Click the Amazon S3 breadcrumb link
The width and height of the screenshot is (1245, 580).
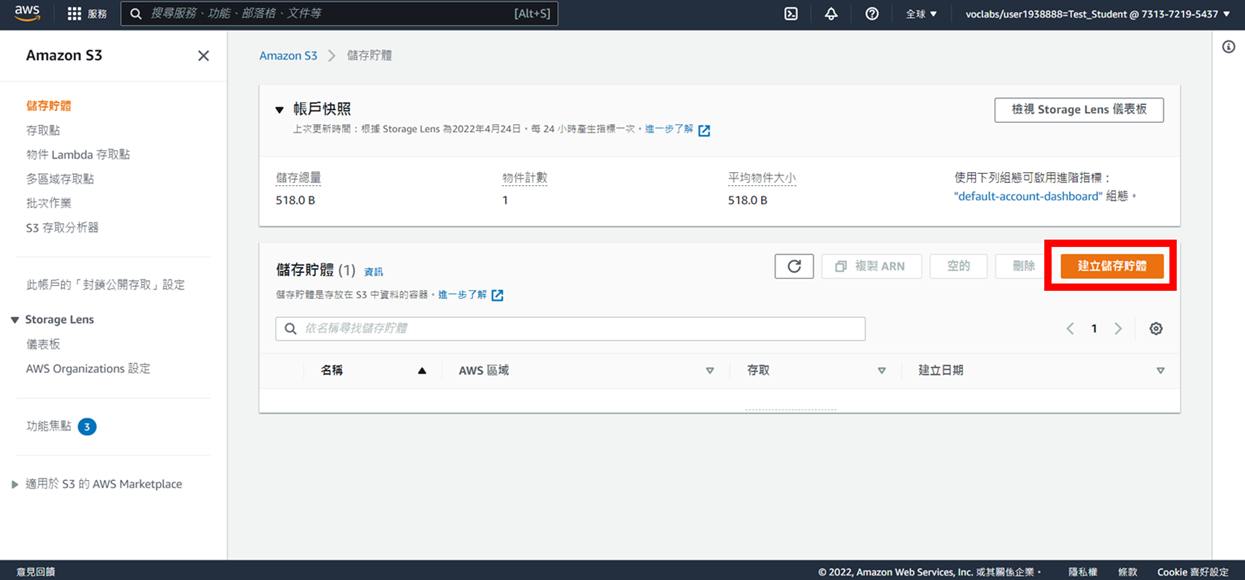tap(288, 56)
